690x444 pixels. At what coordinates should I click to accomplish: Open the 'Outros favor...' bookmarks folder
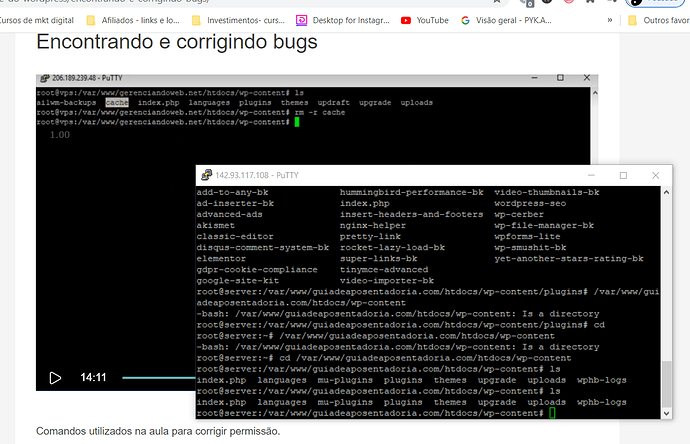(x=659, y=20)
